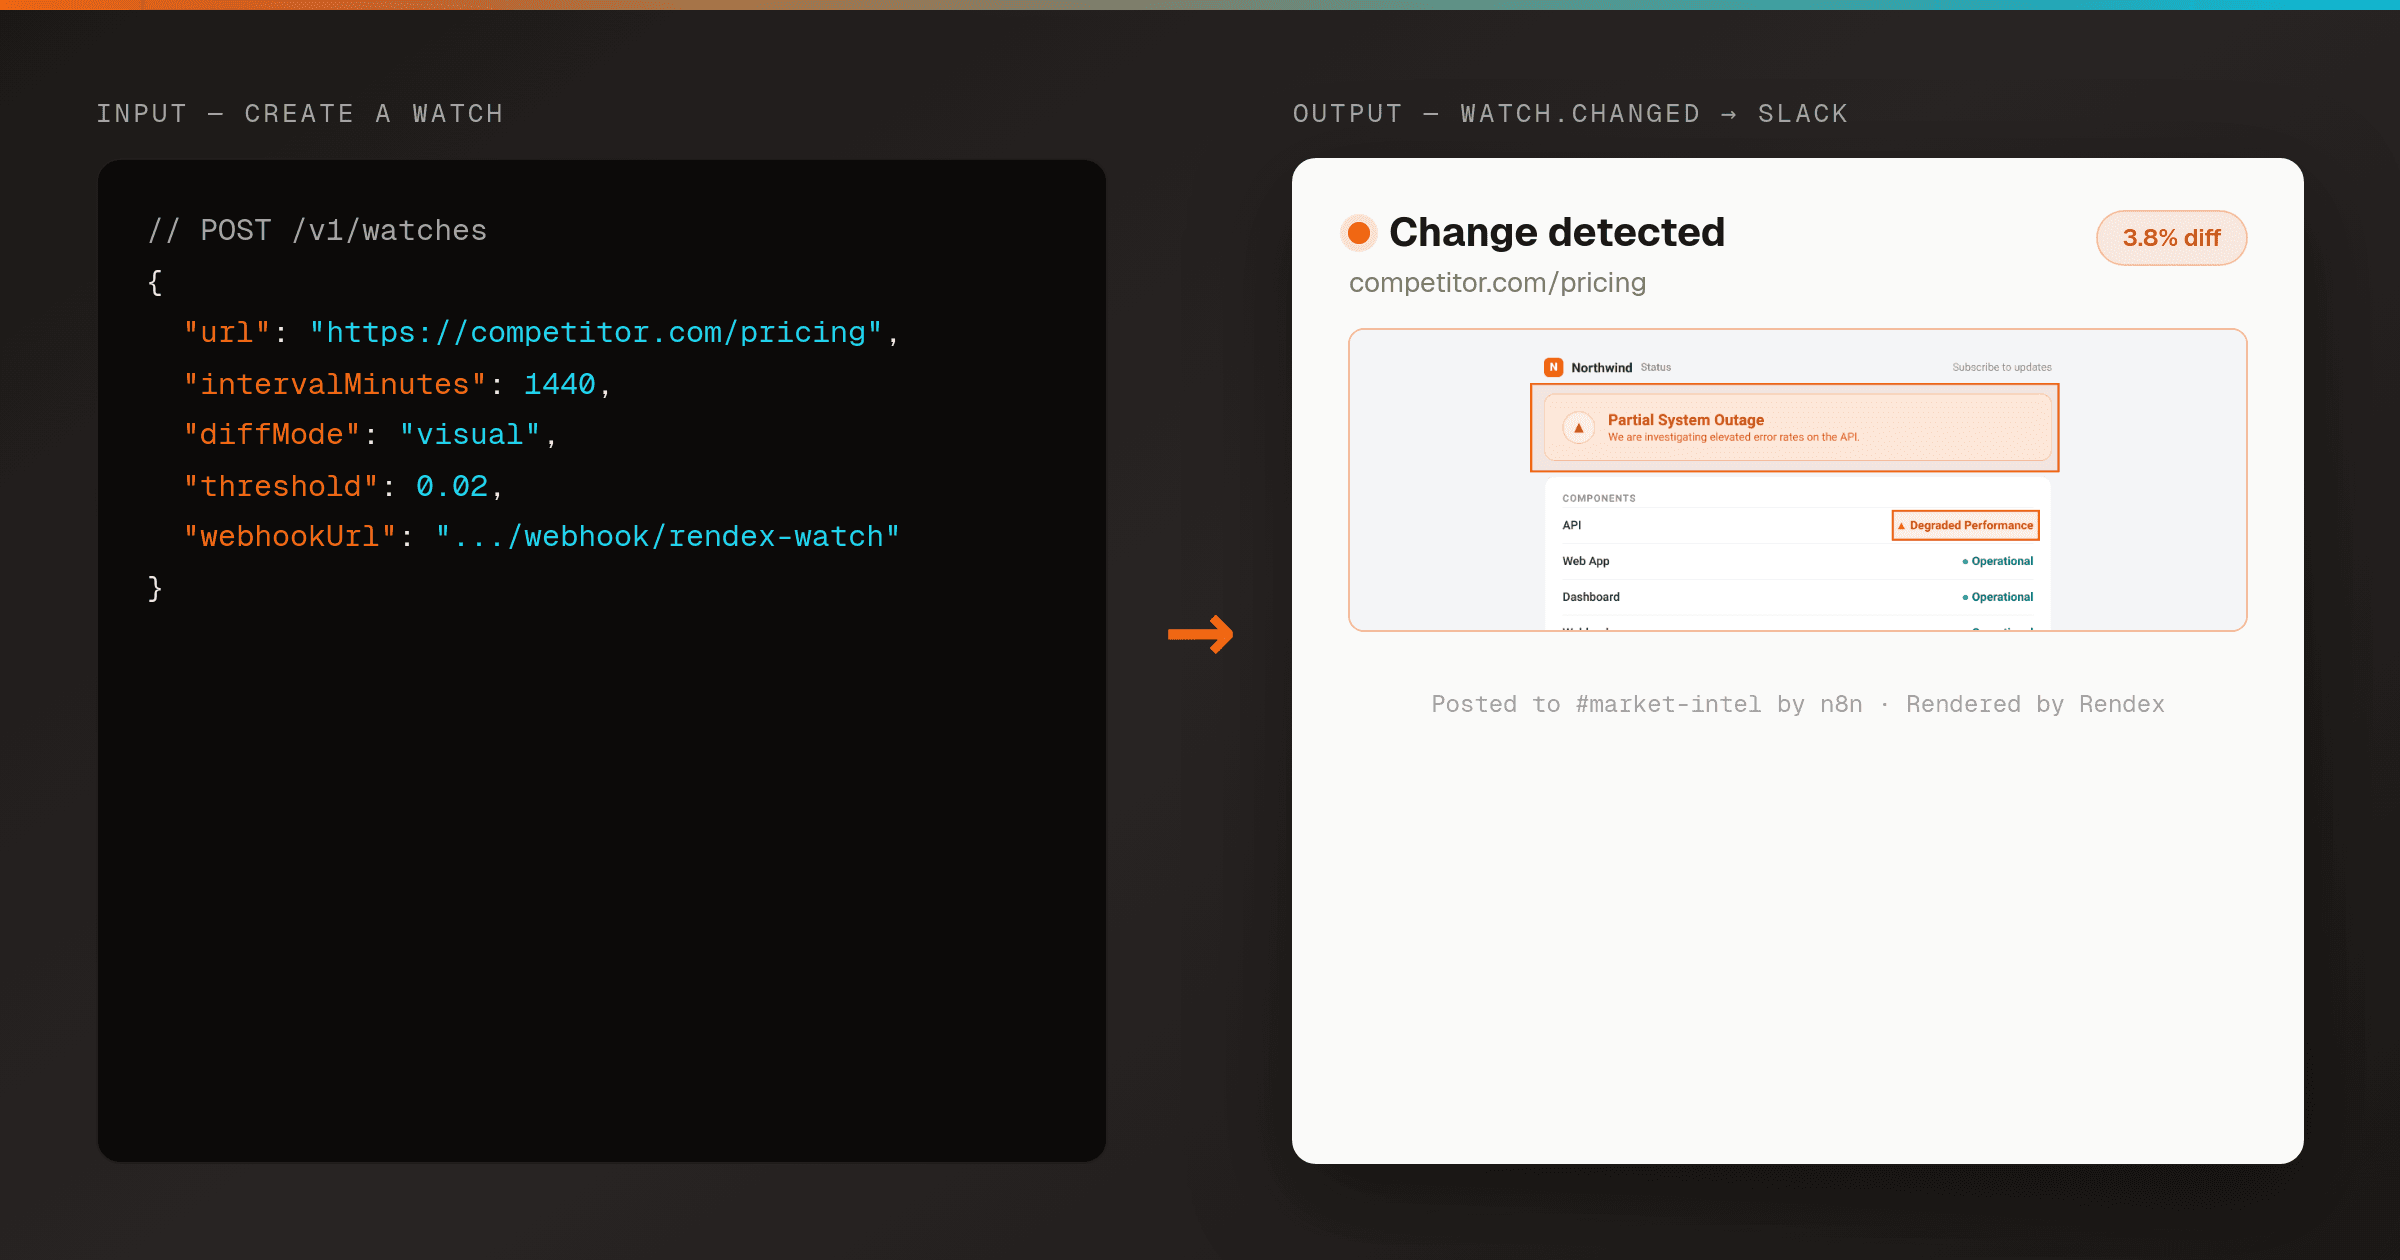Click the Posted to #market-intel footer text
Image resolution: width=2400 pixels, height=1260 pixels.
[1797, 704]
